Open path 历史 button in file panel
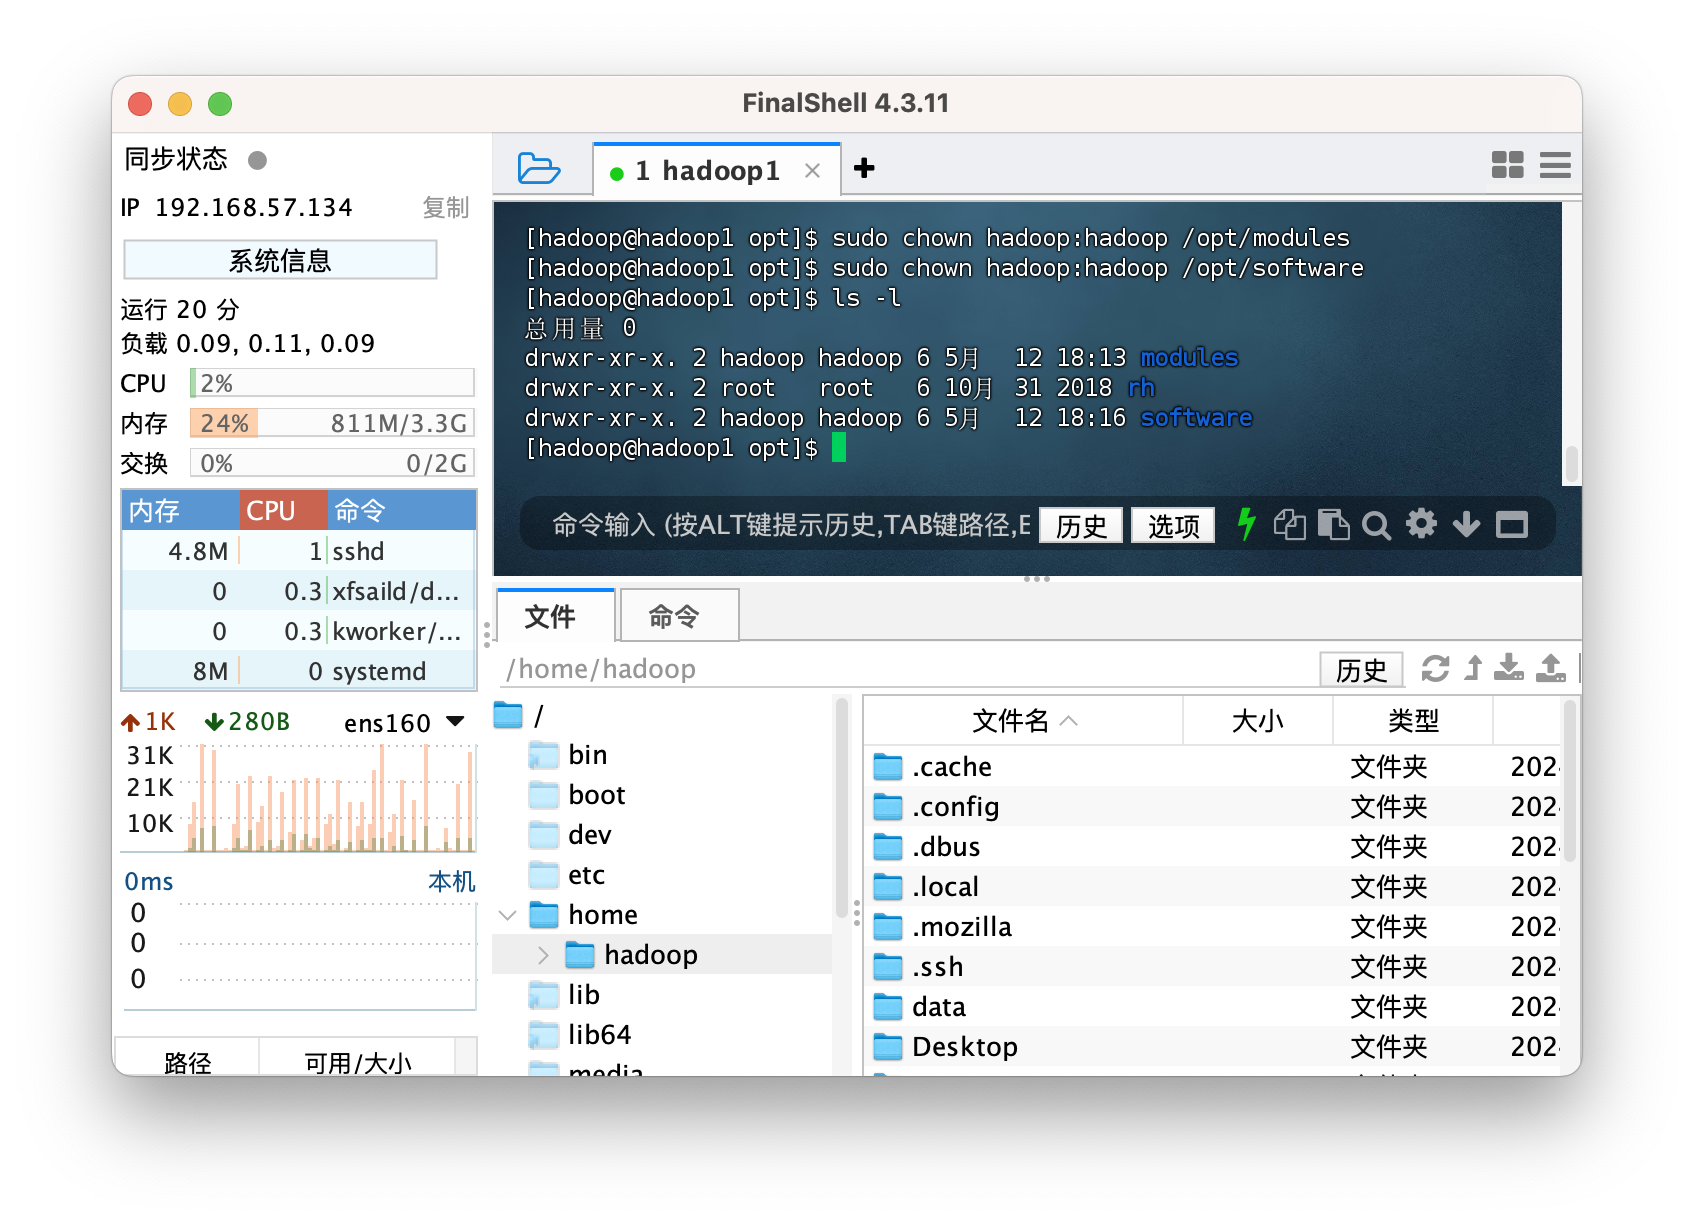This screenshot has width=1694, height=1224. point(1361,669)
